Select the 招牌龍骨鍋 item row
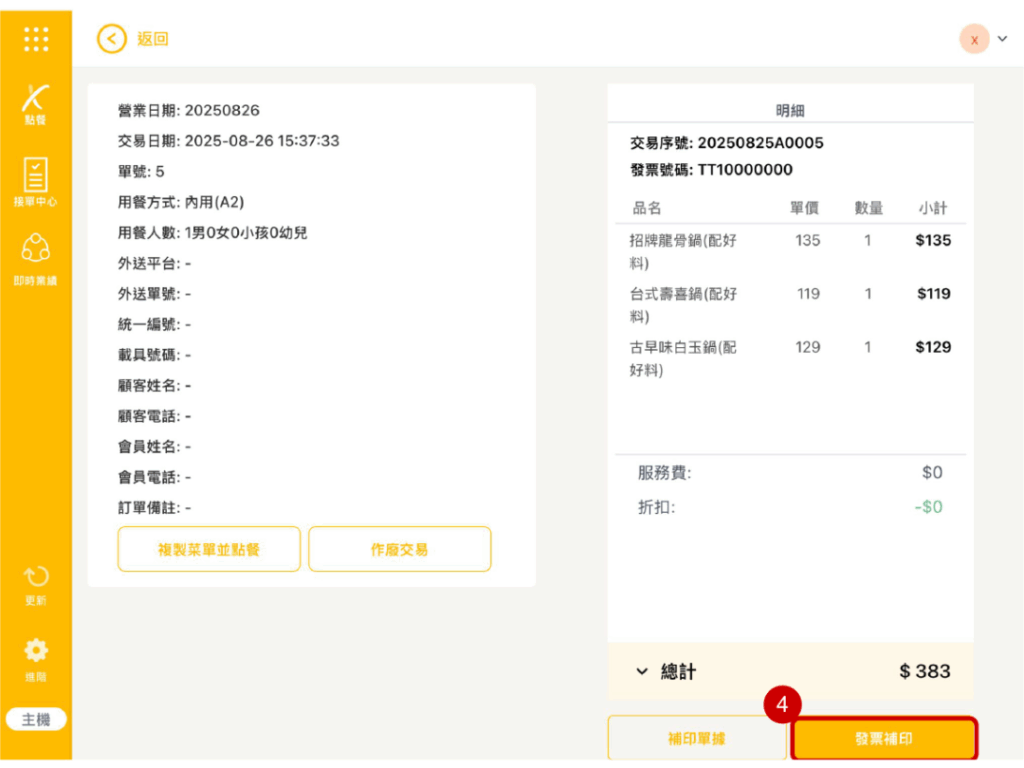Screen dimensions: 1024x768 [x=790, y=251]
